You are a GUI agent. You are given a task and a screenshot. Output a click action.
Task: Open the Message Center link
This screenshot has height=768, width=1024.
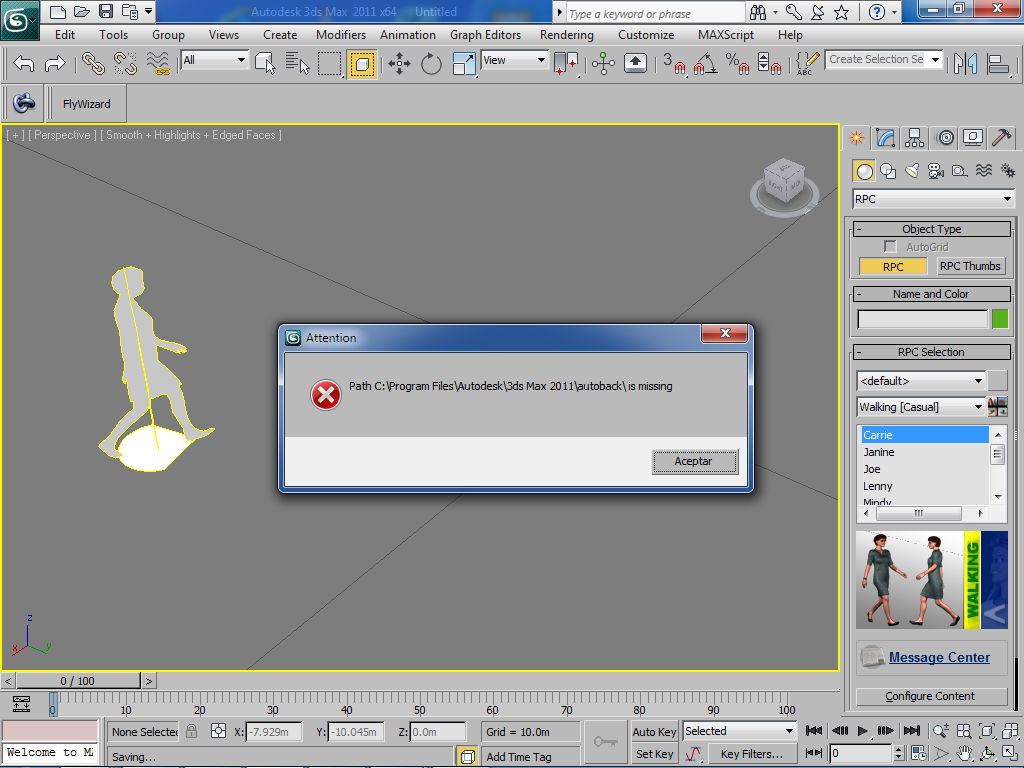click(938, 658)
